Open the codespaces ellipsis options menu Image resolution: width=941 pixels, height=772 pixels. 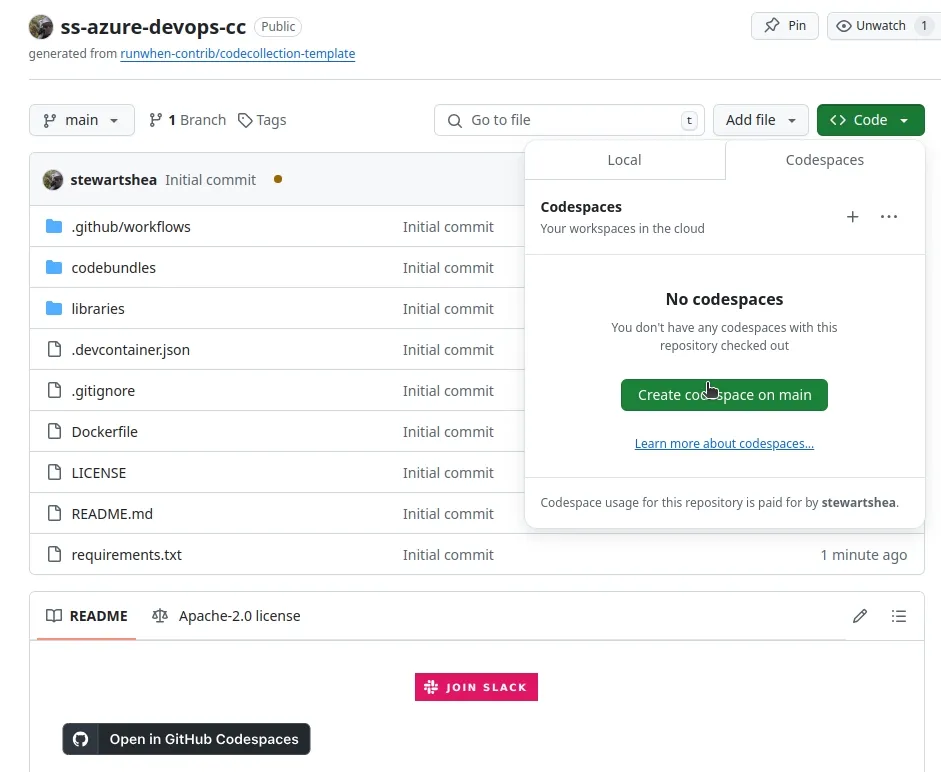[888, 216]
